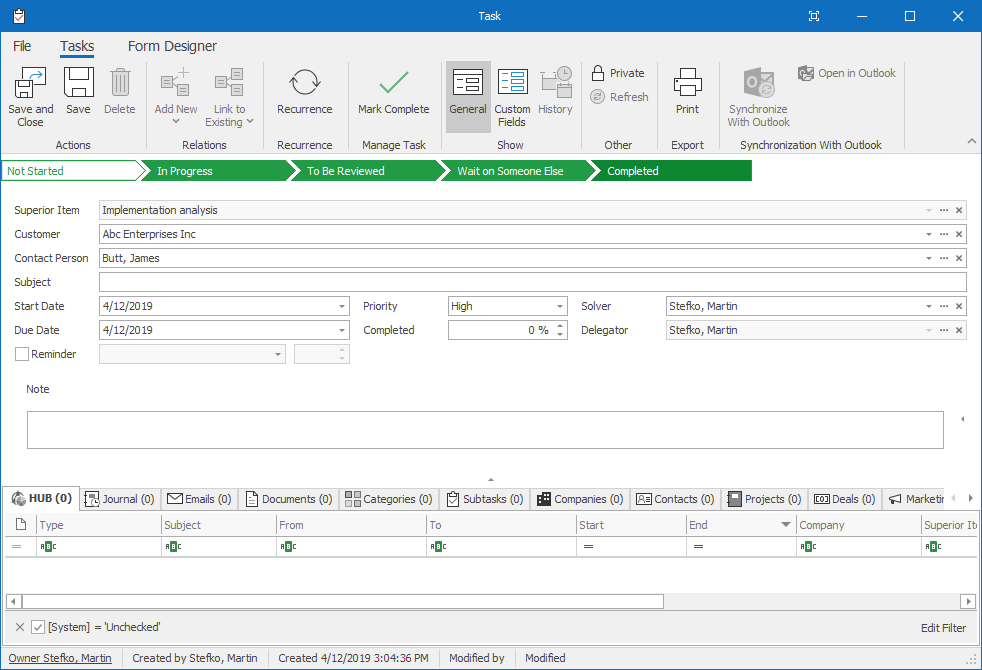Open the Form Designer ribbon tab
The width and height of the screenshot is (982, 670).
pyautogui.click(x=172, y=46)
